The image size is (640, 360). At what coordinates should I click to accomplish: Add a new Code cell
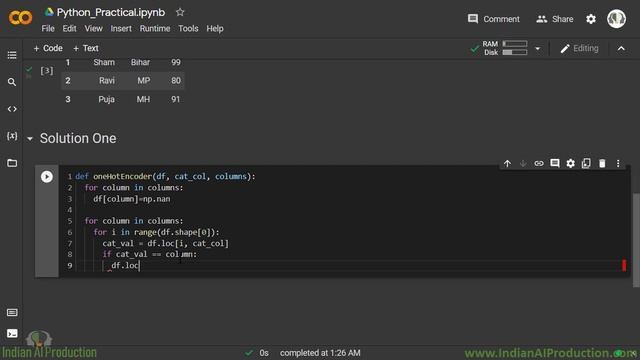pos(48,48)
